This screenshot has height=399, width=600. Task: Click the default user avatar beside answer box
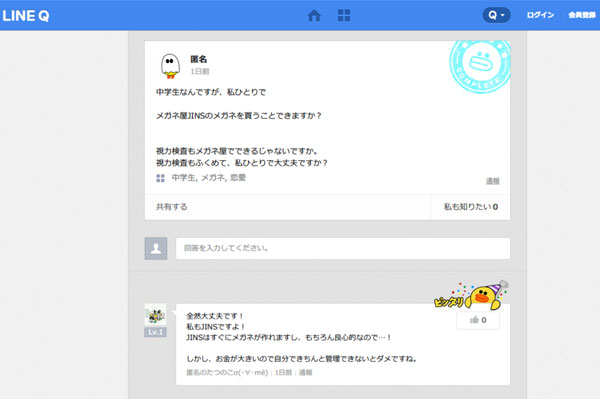pos(156,249)
